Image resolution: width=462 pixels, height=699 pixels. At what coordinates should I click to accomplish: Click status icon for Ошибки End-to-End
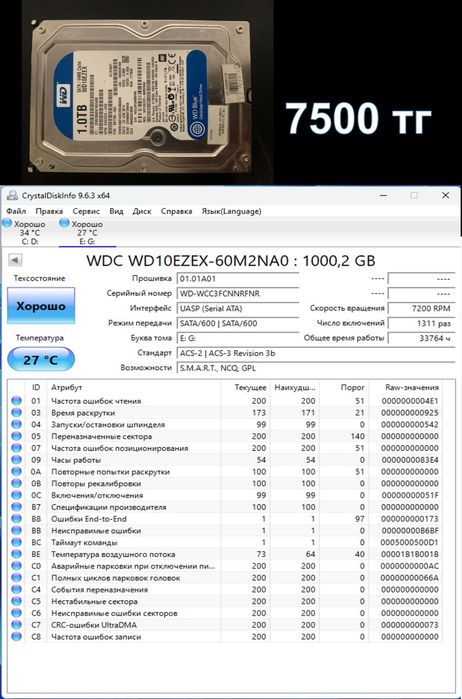pos(16,519)
